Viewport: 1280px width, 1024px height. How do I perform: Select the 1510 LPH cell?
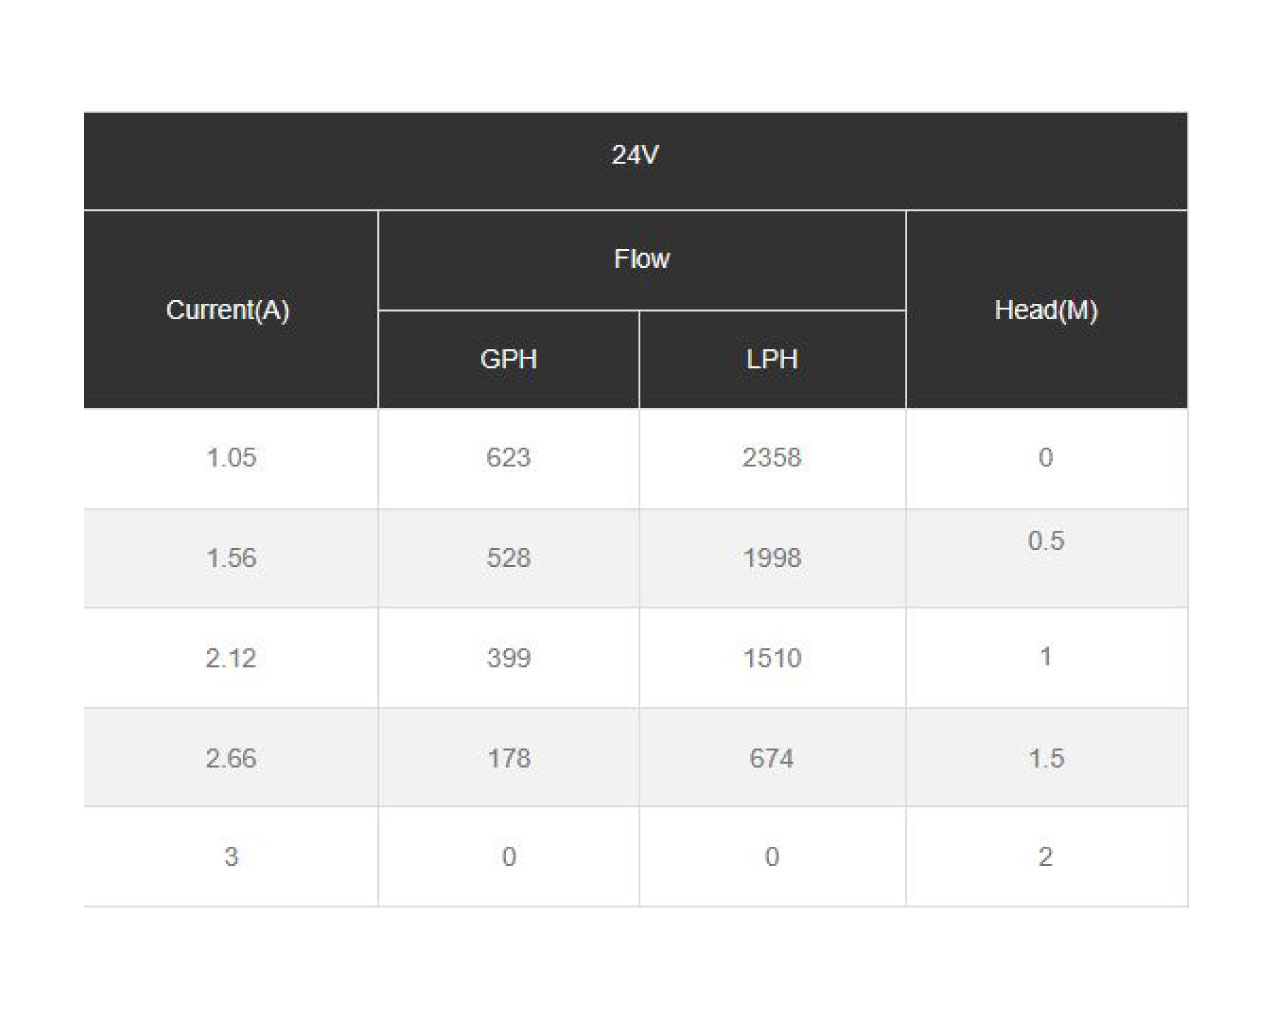772,658
